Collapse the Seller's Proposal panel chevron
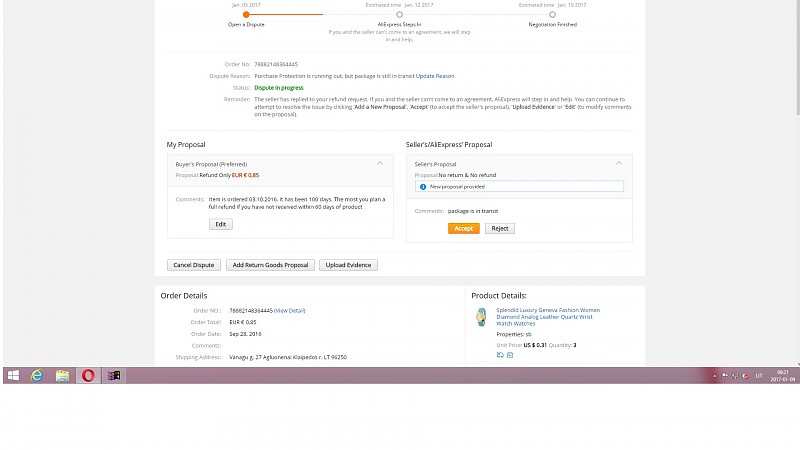Image resolution: width=800 pixels, height=450 pixels. (619, 163)
